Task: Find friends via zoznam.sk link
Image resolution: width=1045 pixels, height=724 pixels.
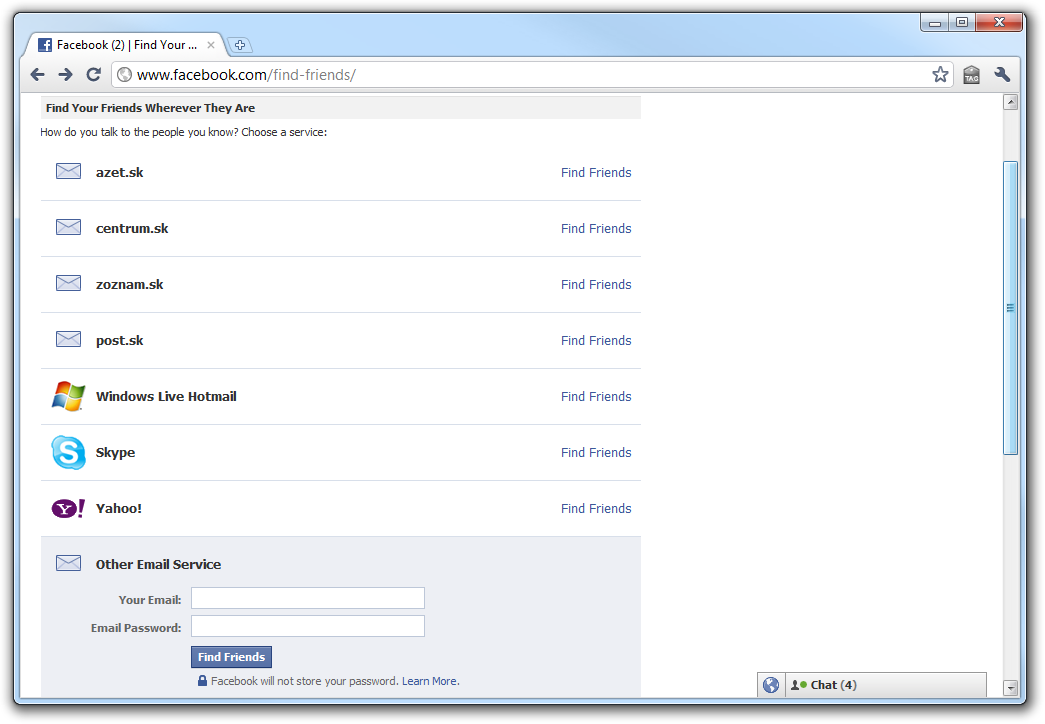Action: pos(596,285)
